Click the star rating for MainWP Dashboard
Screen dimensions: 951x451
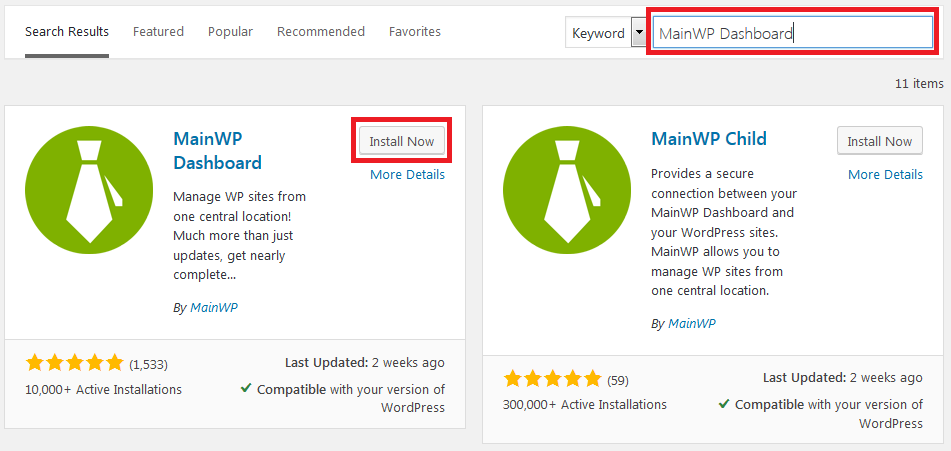click(x=75, y=362)
